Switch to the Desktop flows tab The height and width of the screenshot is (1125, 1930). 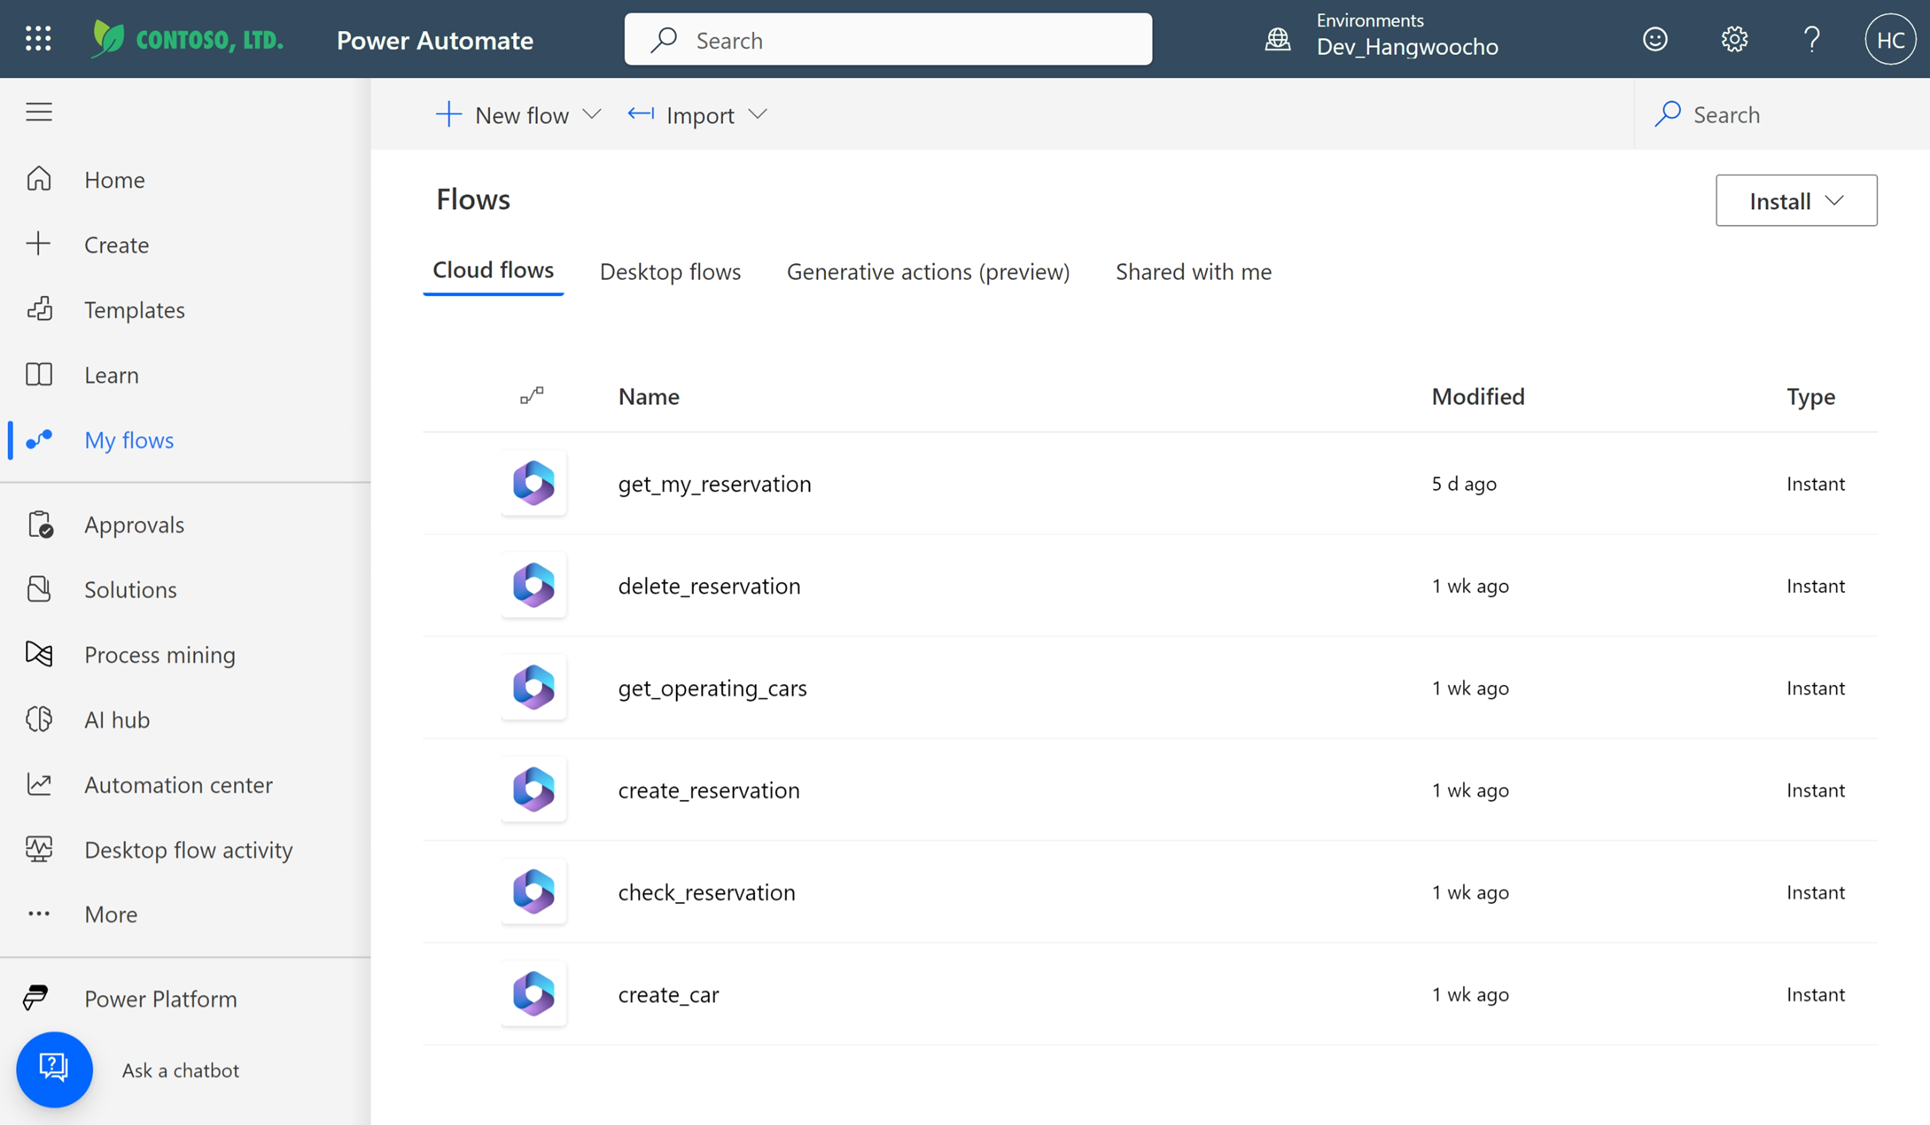[670, 271]
